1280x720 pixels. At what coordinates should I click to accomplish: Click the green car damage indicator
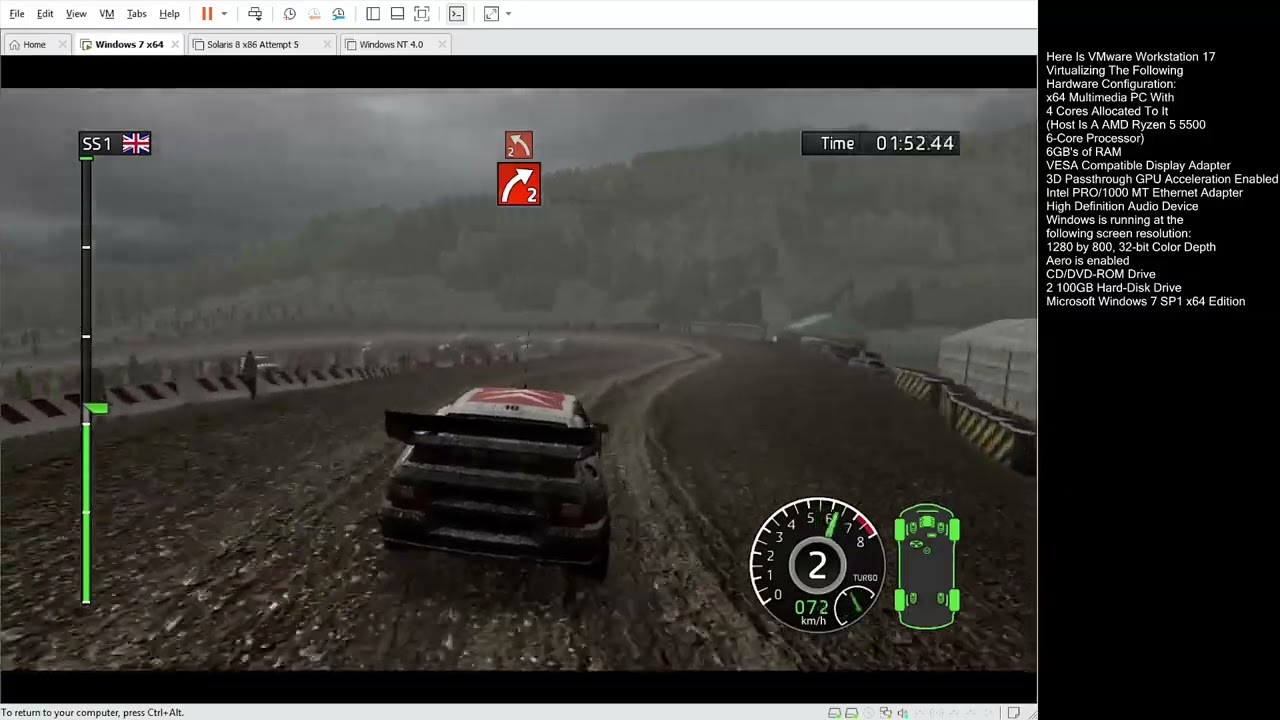point(927,566)
